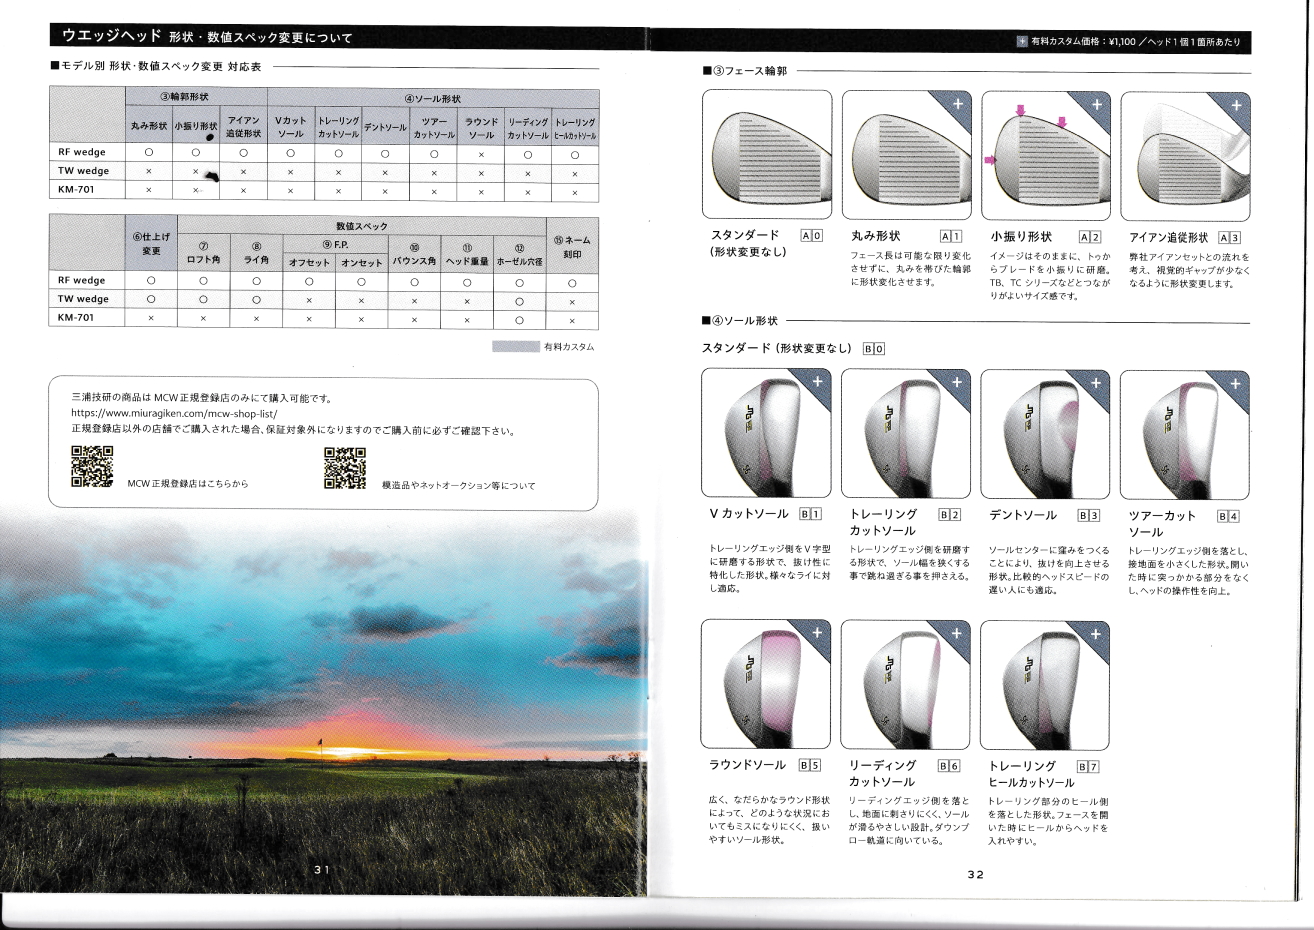The height and width of the screenshot is (930, 1314).
Task: Select the デントソール sole shape thumbnail
Action: coord(1045,434)
